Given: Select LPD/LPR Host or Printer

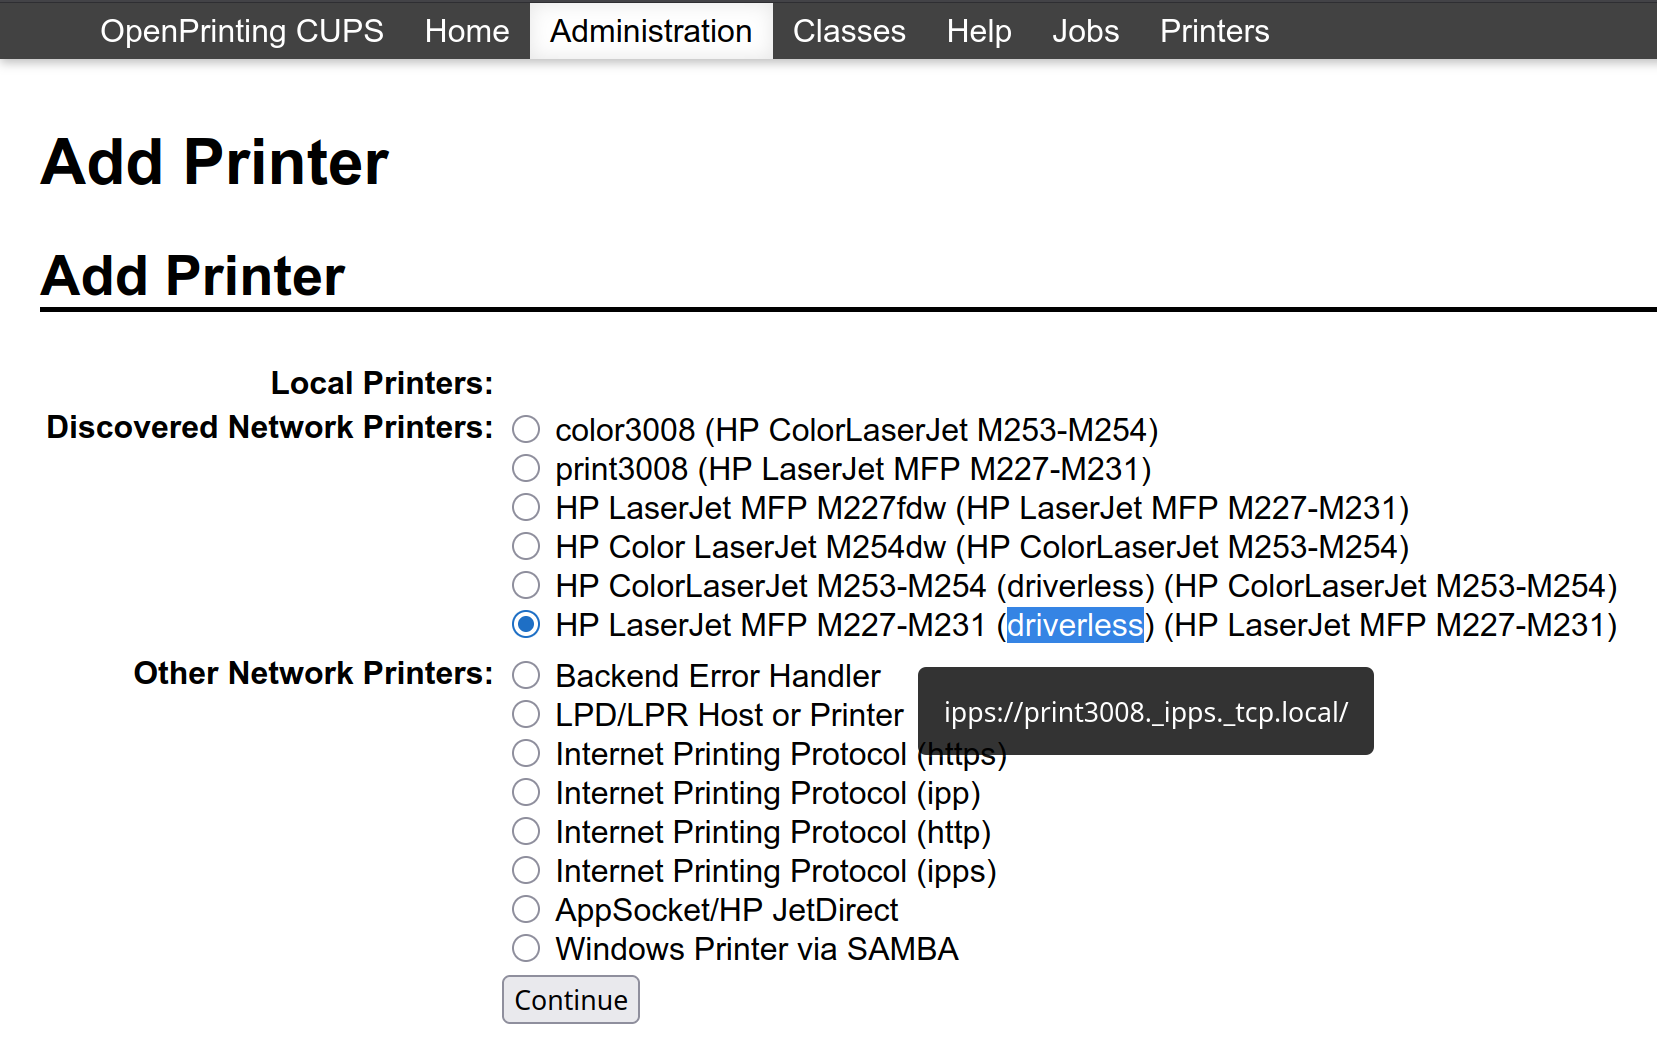Looking at the screenshot, I should 526,715.
